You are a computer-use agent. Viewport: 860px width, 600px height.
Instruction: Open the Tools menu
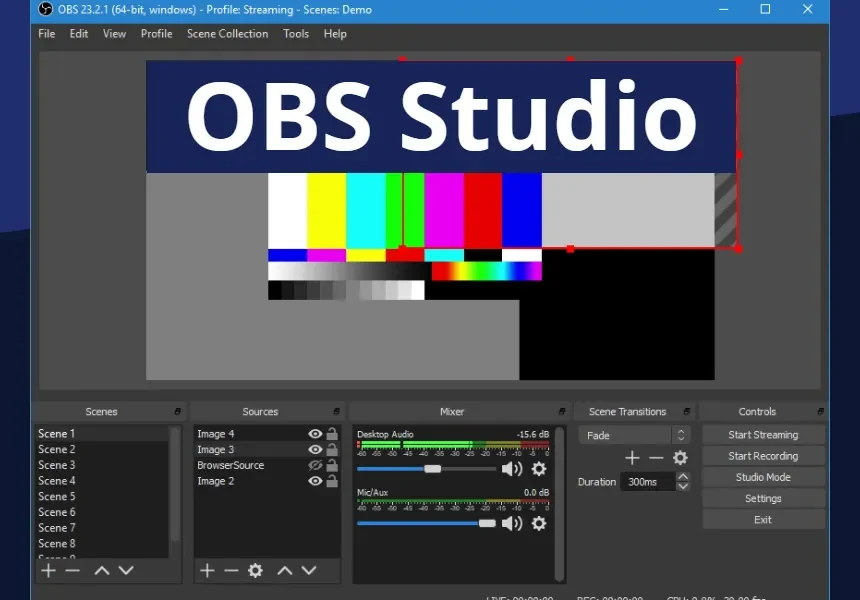click(x=295, y=33)
